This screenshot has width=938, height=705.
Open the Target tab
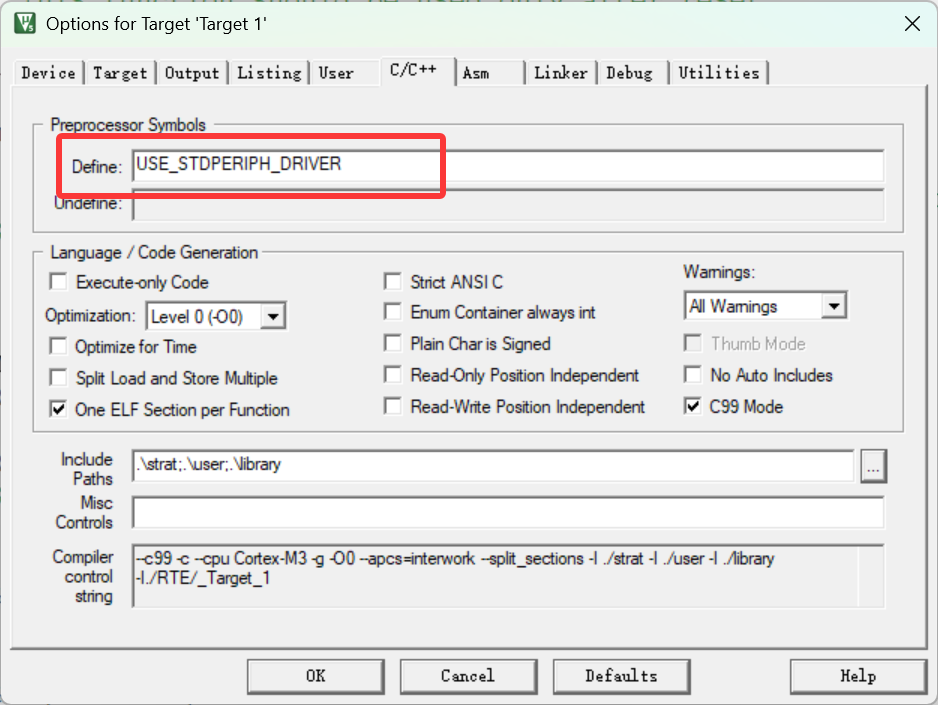point(120,73)
